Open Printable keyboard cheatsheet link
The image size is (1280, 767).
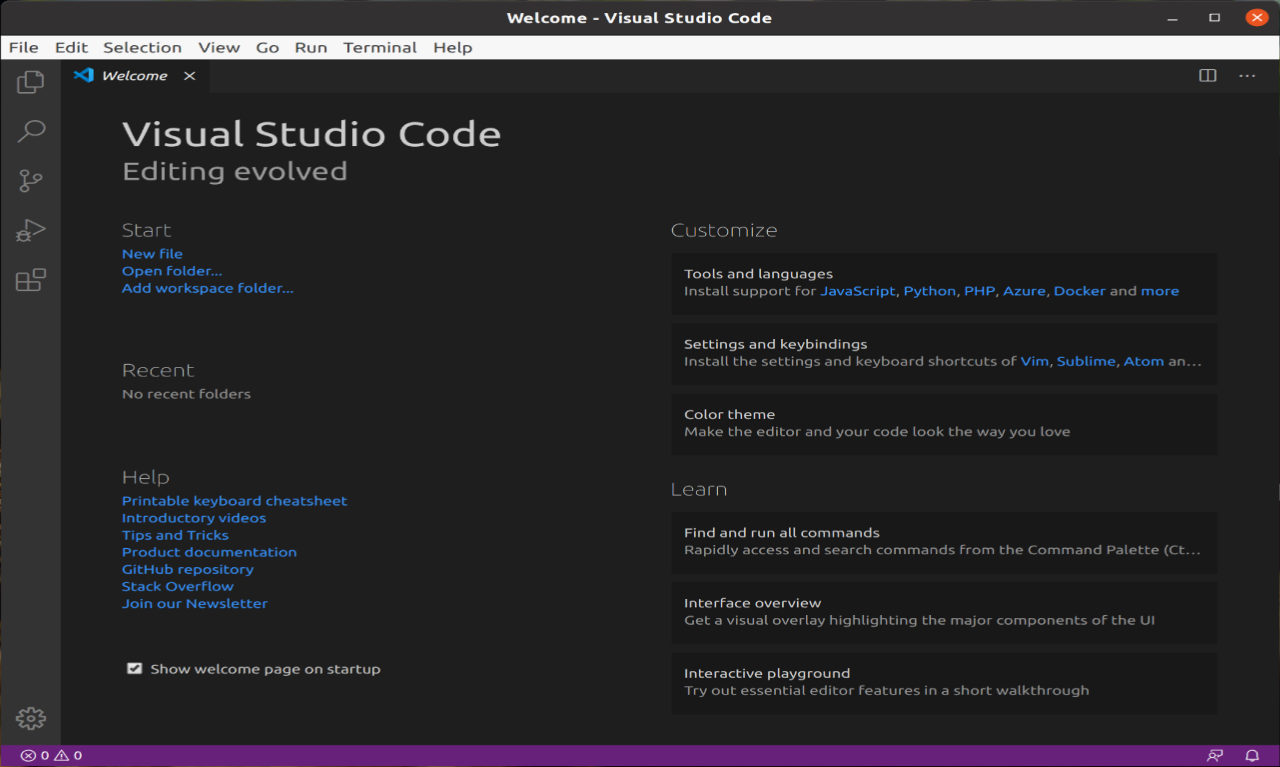[234, 501]
